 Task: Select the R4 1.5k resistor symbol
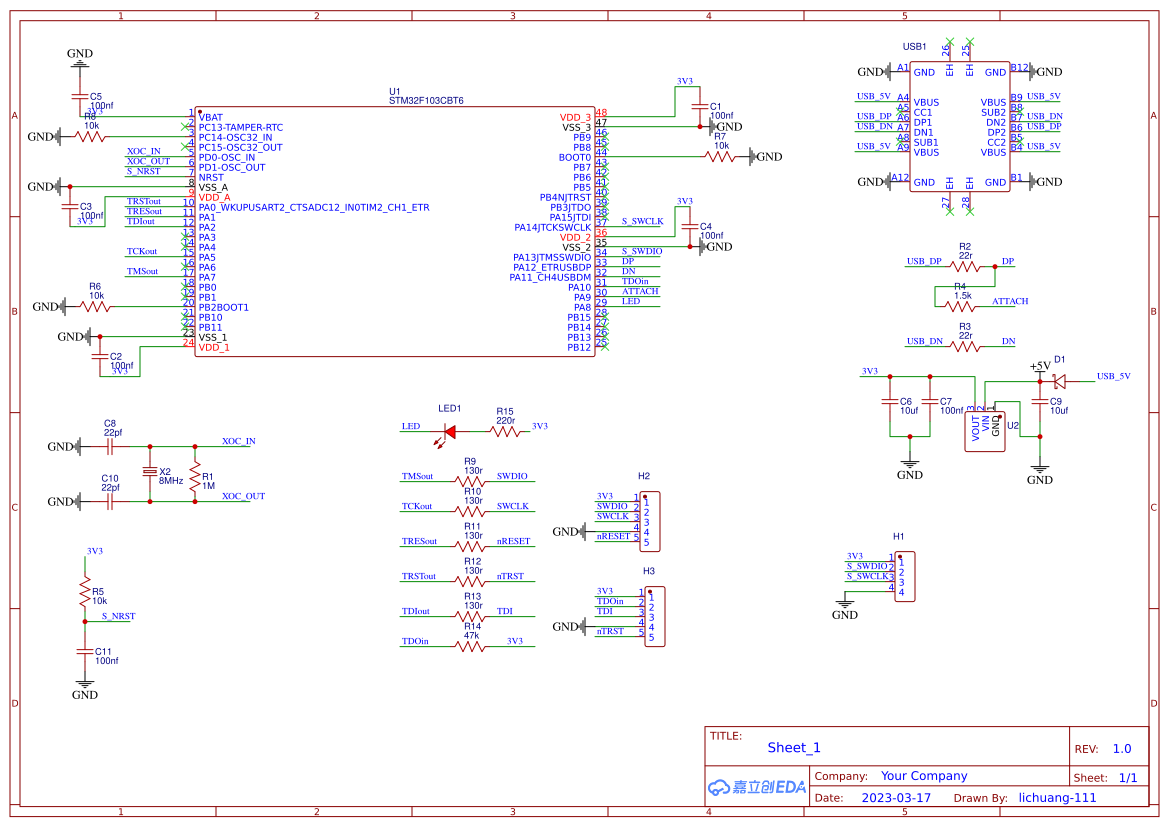[x=959, y=306]
